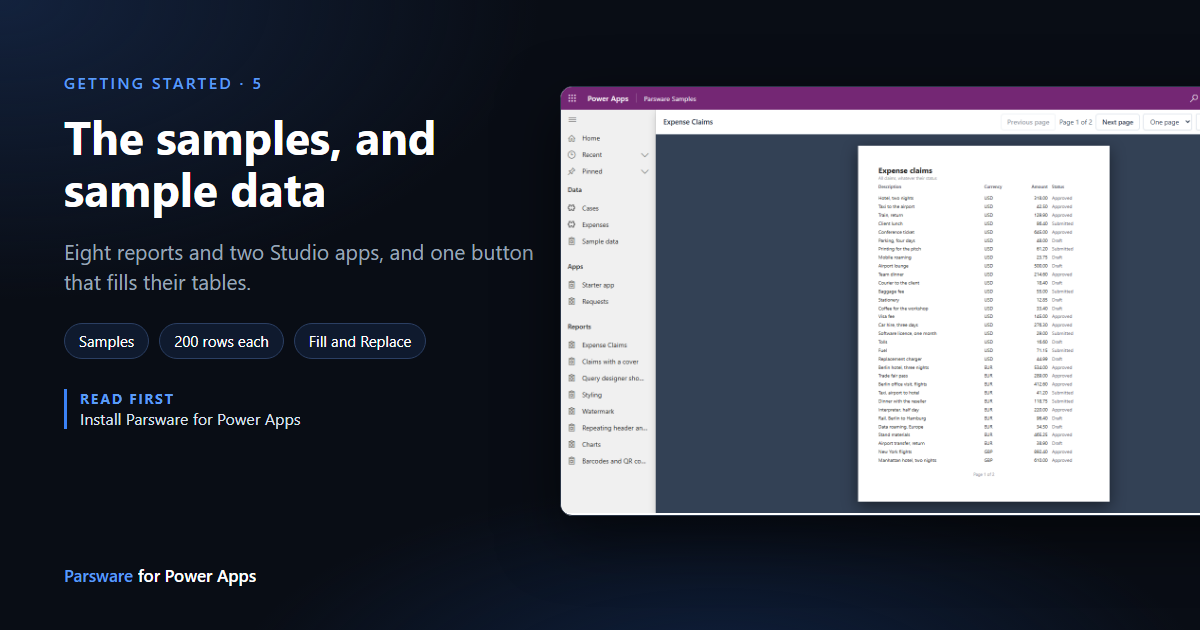Follow the Install Parsware for Power Apps link
The image size is (1200, 630).
click(190, 420)
